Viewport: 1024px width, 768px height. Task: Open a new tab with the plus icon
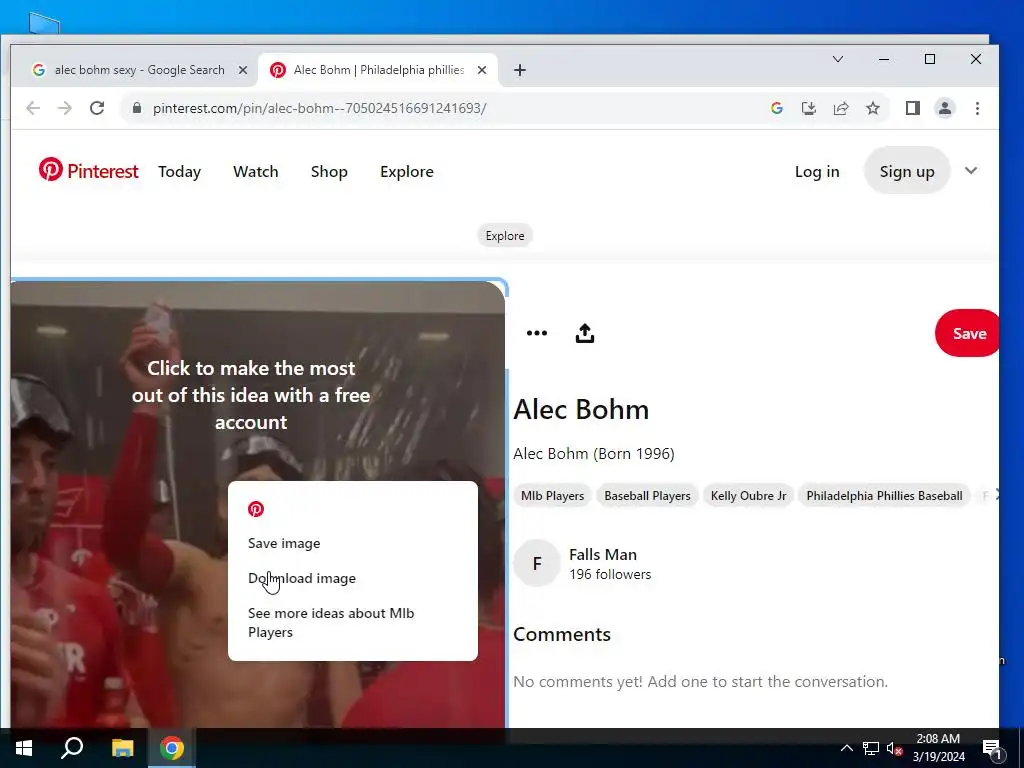pyautogui.click(x=520, y=70)
